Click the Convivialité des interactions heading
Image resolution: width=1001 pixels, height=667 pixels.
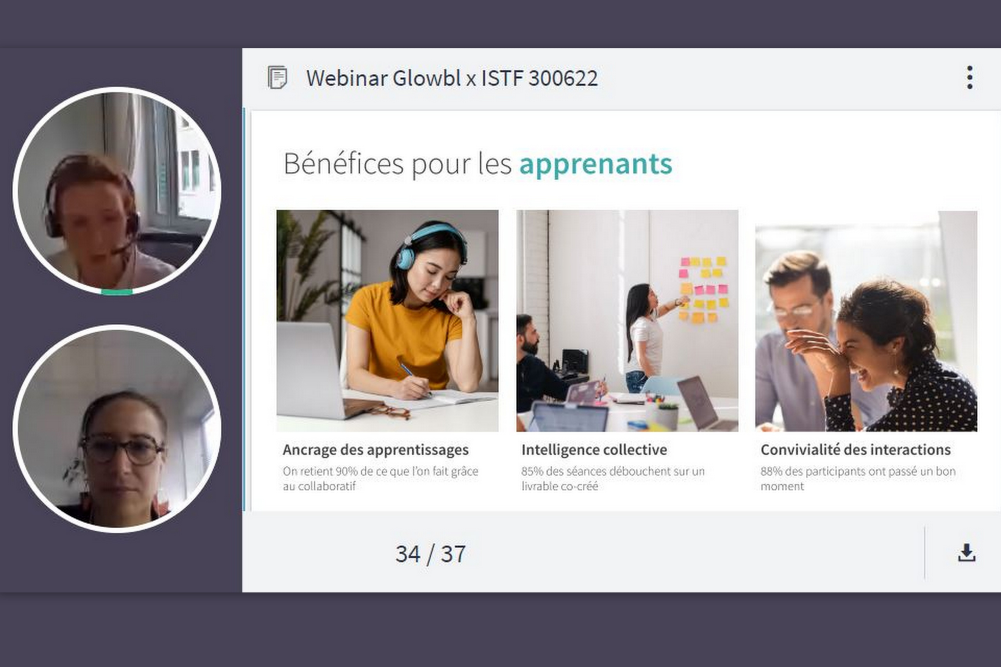855,449
